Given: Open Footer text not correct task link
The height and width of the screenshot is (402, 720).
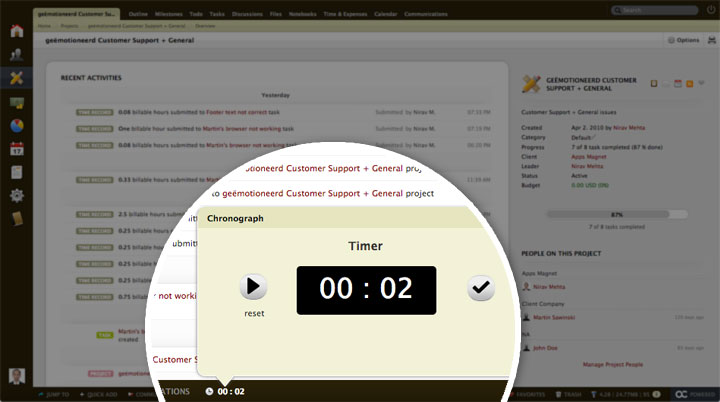Looking at the screenshot, I should [237, 112].
